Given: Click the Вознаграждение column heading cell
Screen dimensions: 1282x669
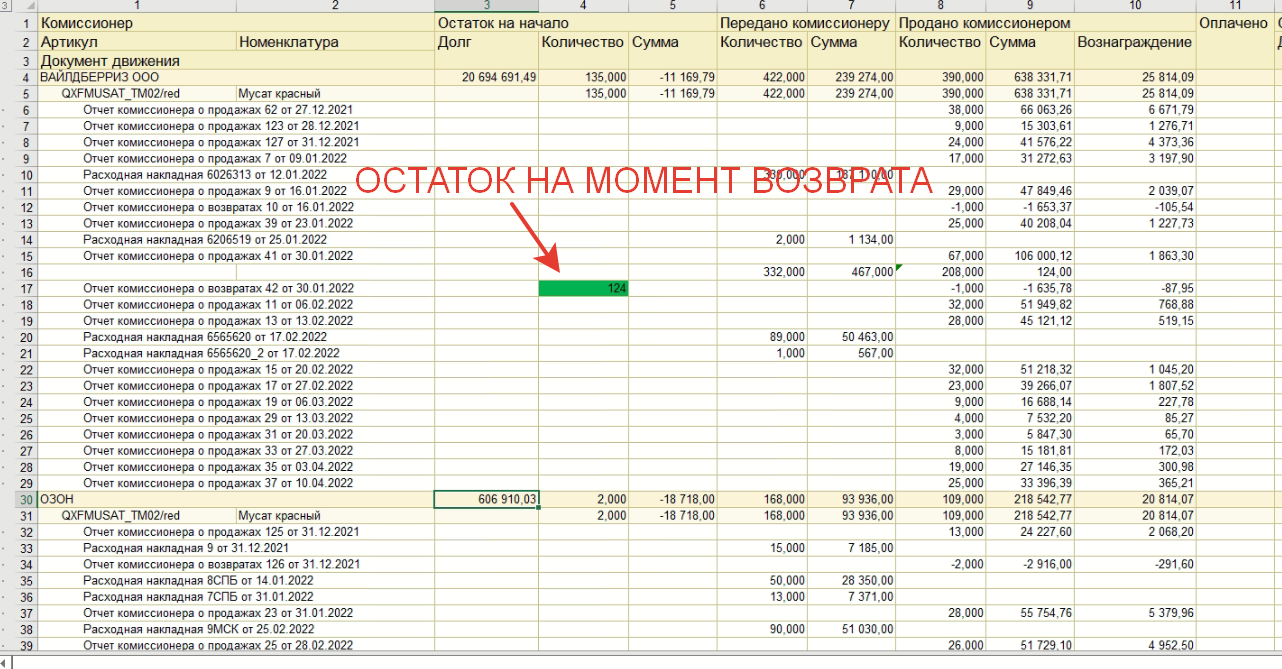Looking at the screenshot, I should (1134, 42).
